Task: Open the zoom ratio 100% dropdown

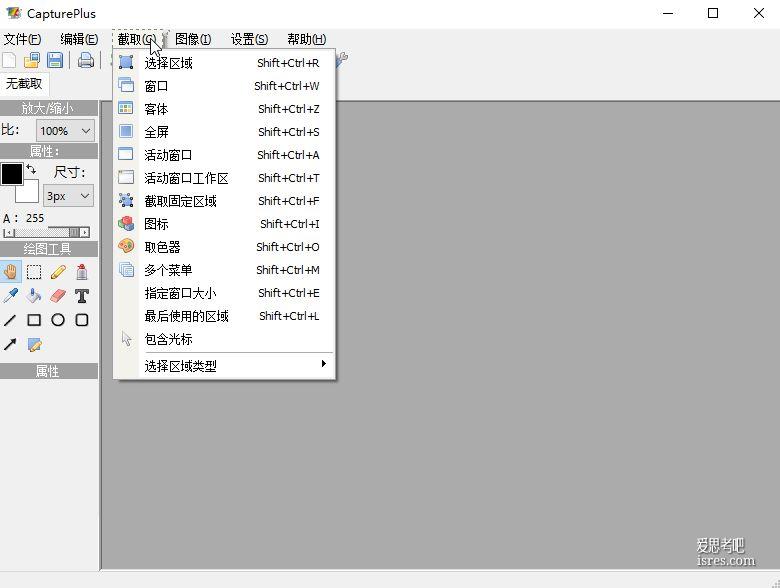Action: (x=65, y=131)
